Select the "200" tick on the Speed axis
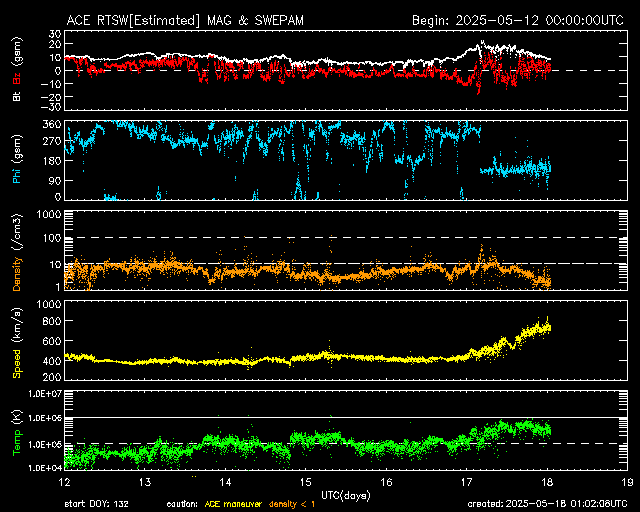This screenshot has height=512, width=640. point(52,377)
